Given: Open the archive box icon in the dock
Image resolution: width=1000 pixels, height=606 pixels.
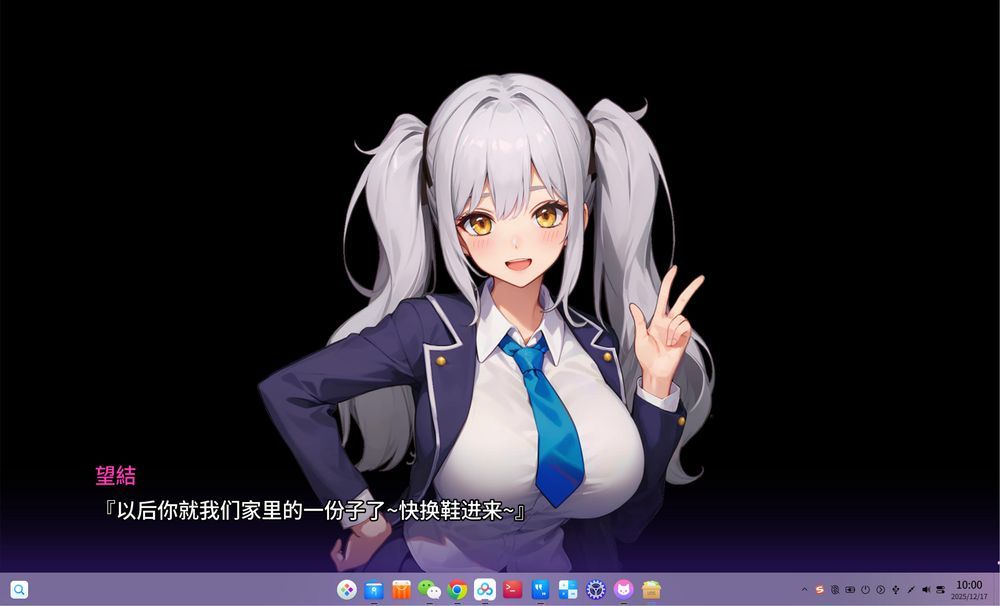Looking at the screenshot, I should [x=652, y=590].
